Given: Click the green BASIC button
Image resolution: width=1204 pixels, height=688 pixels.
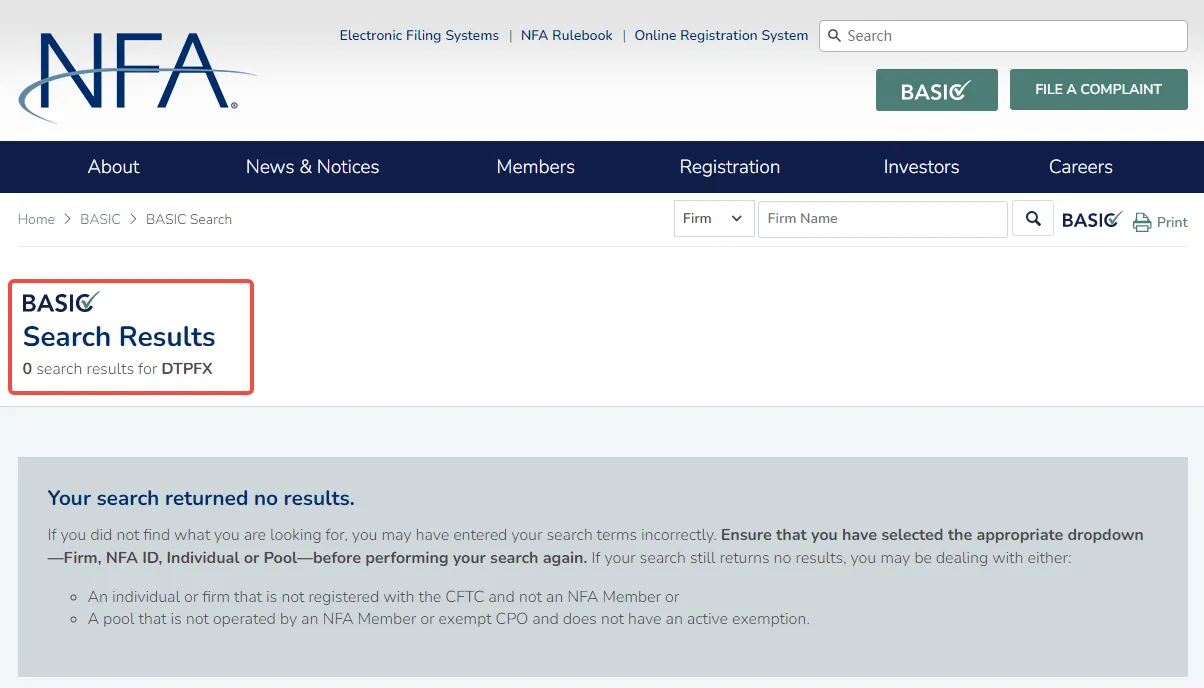Looking at the screenshot, I should pos(937,90).
